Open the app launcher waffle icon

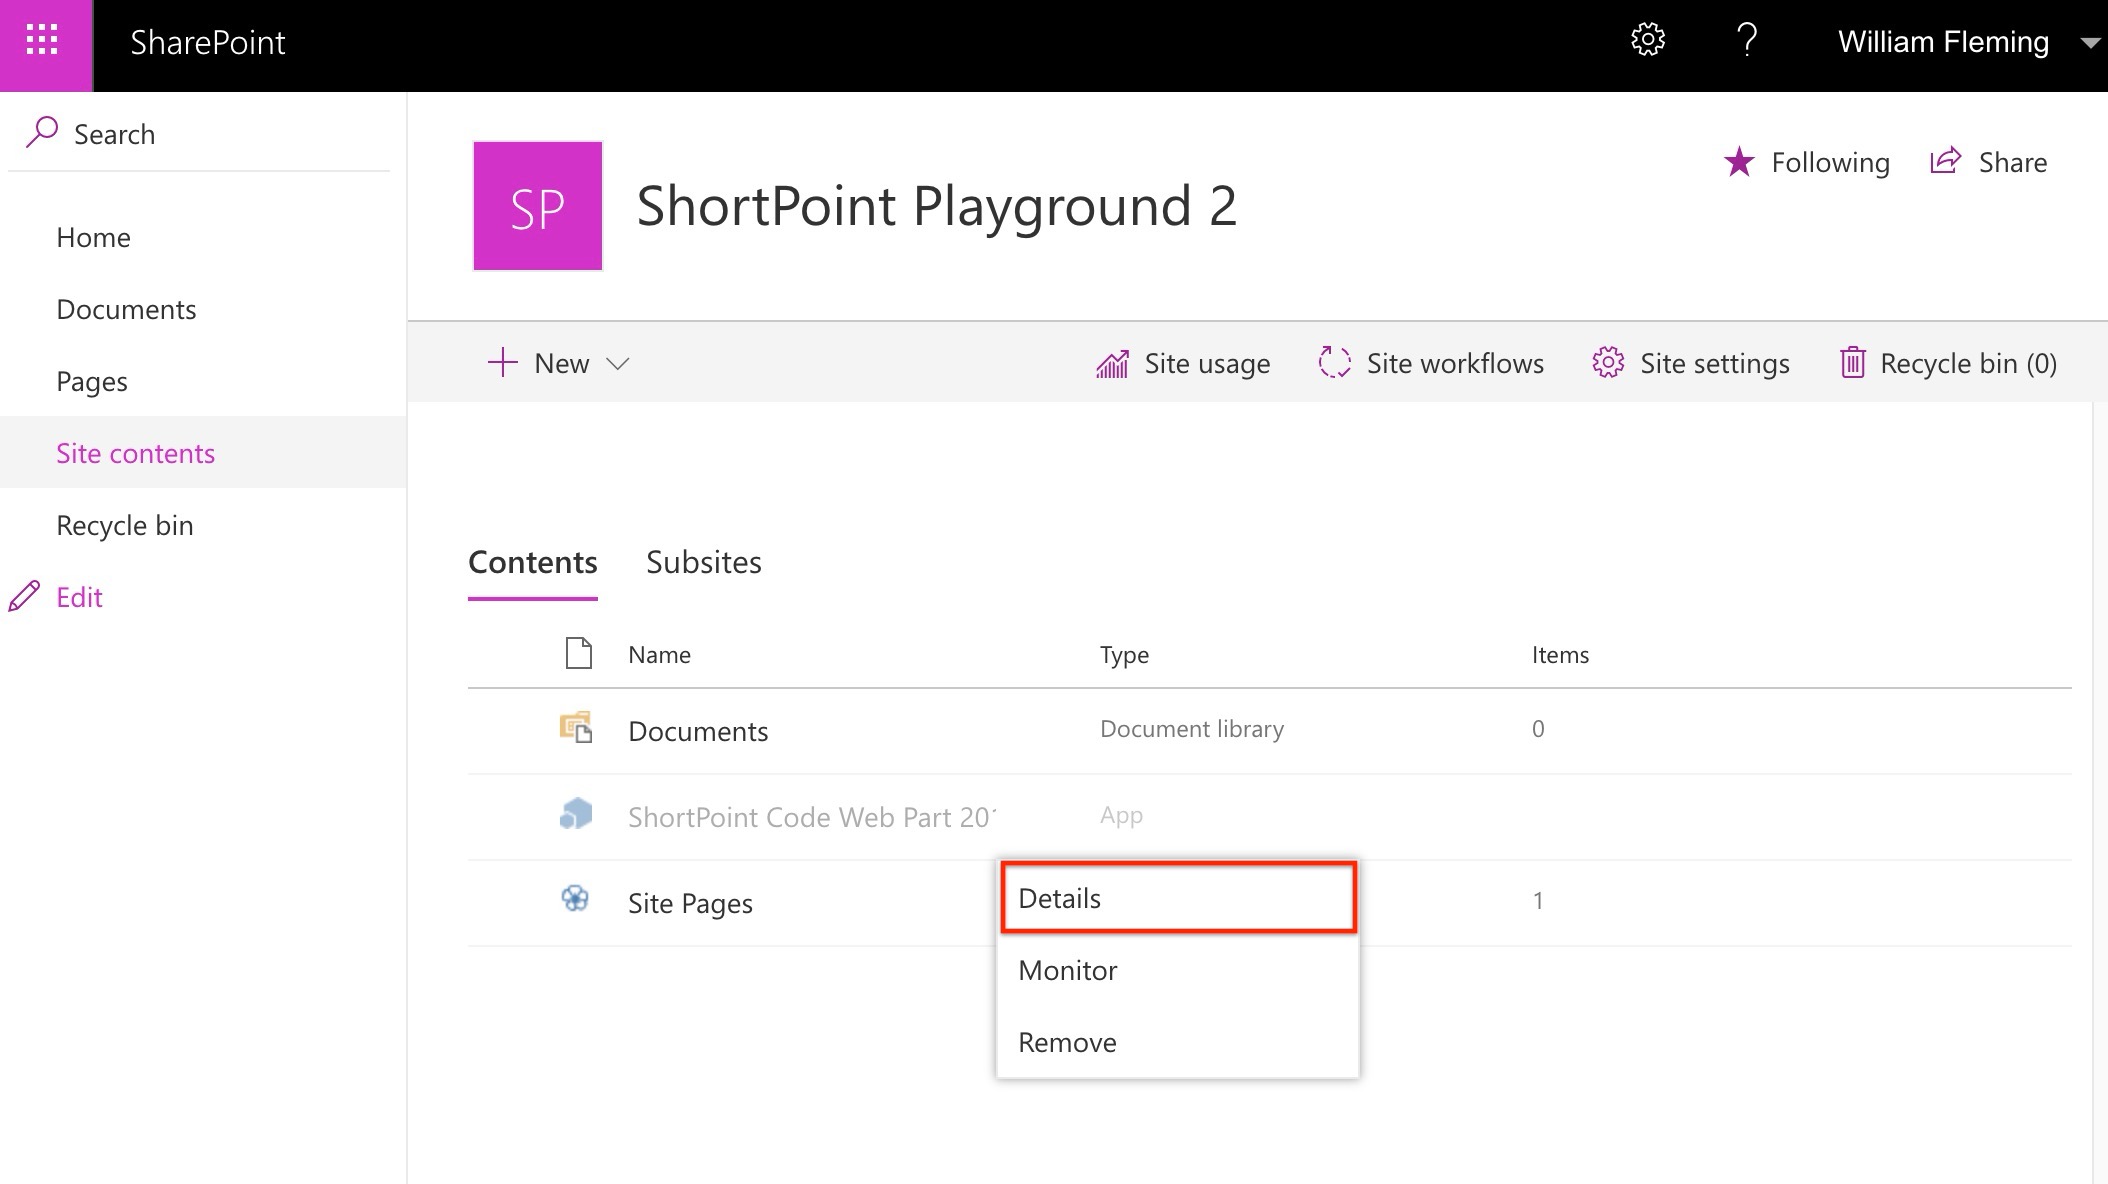[42, 42]
